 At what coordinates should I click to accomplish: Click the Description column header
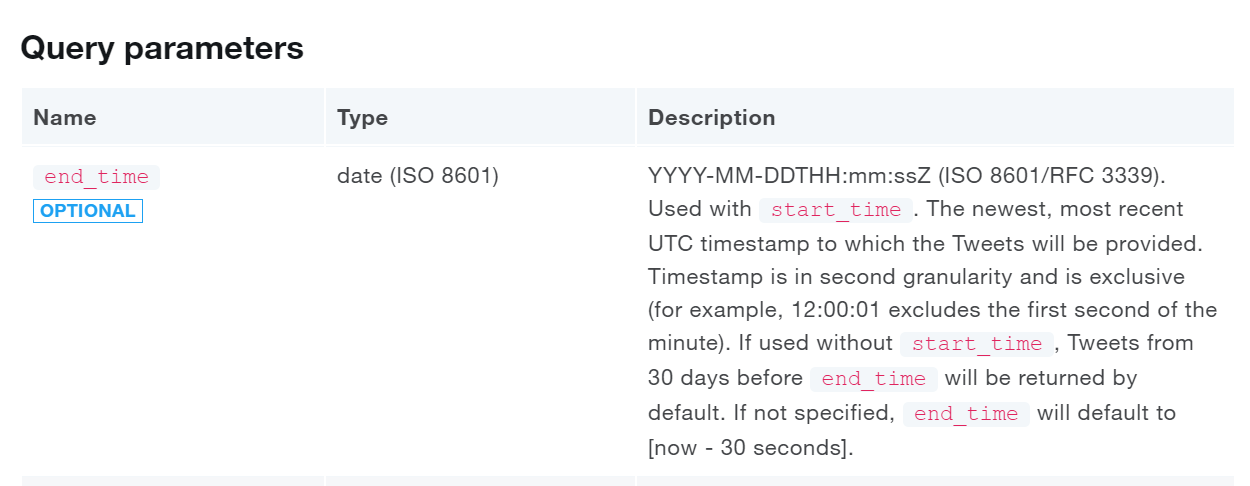711,117
